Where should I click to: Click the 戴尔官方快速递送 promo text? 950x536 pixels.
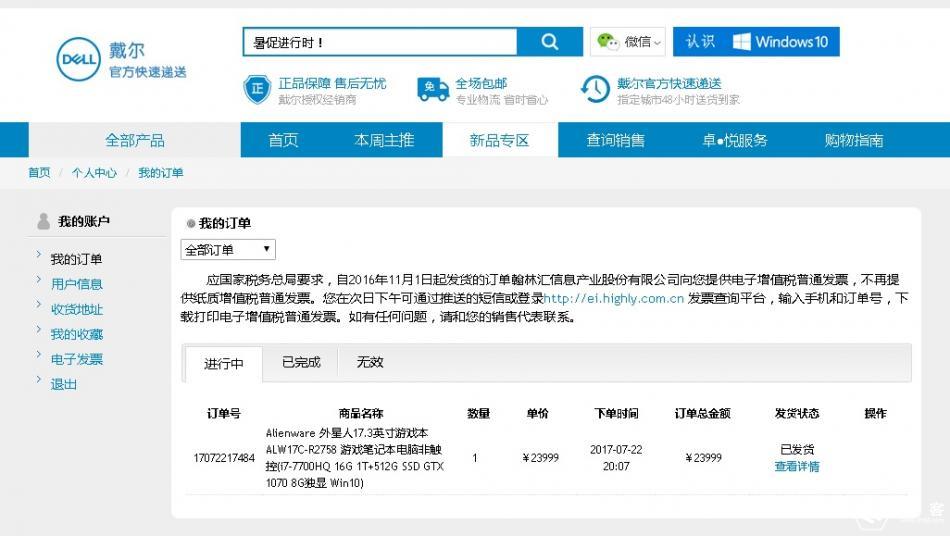669,83
